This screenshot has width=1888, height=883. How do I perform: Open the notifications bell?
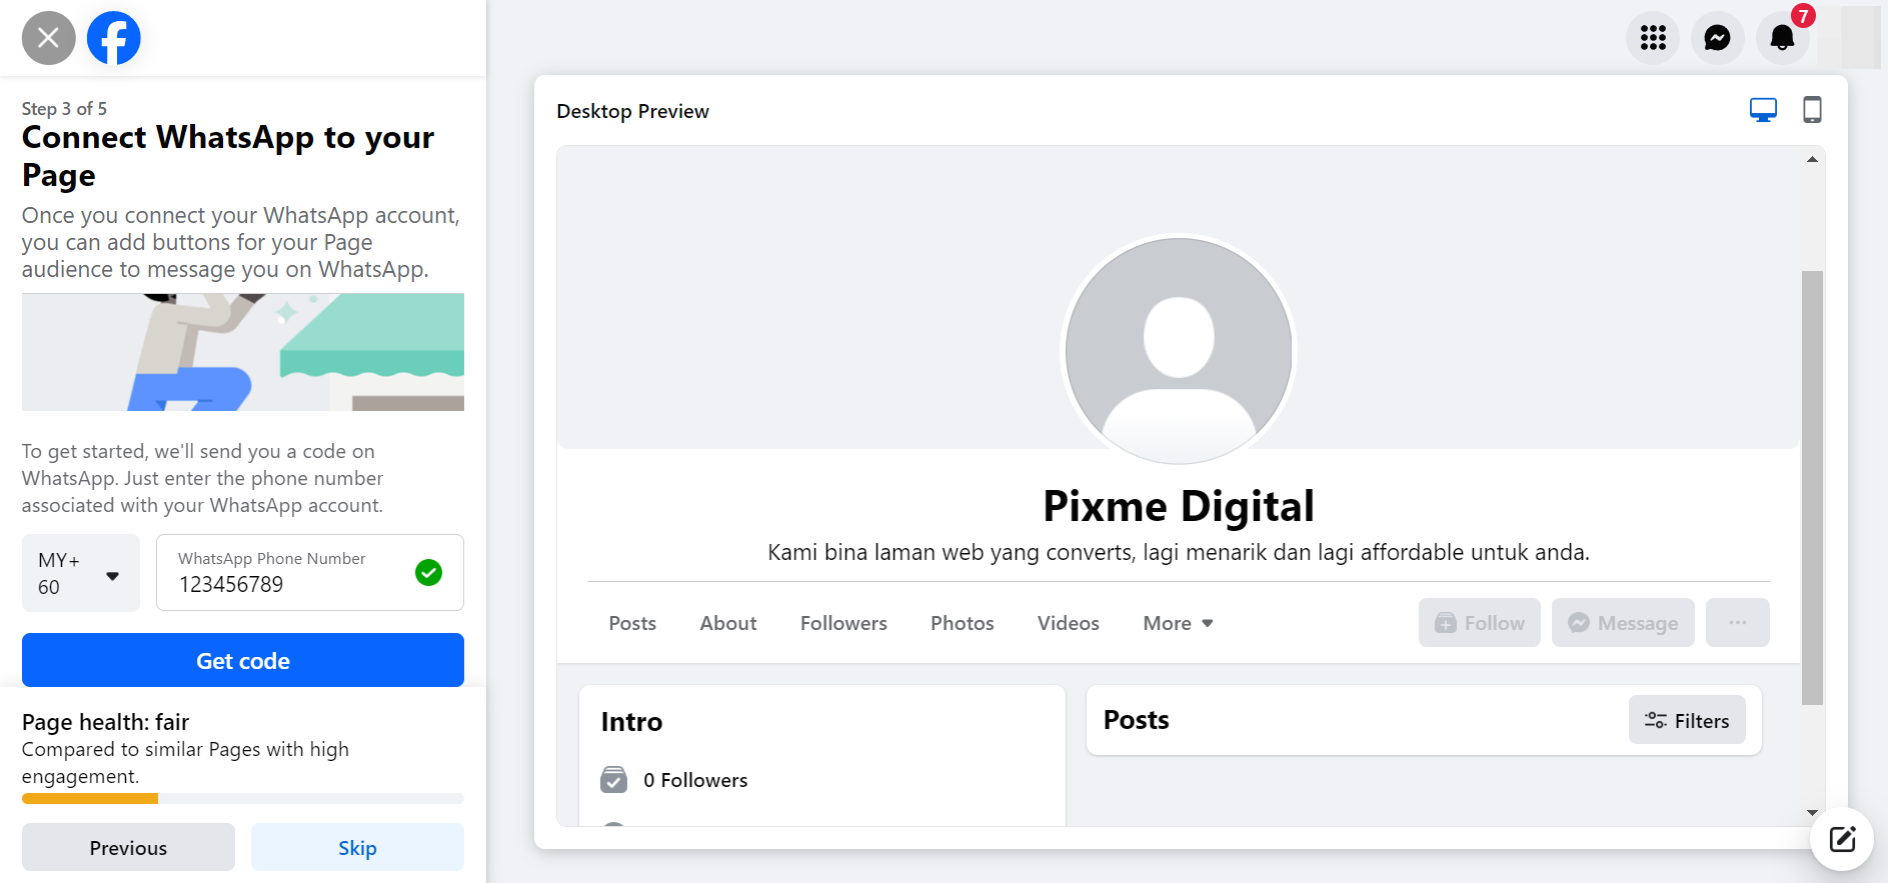[1782, 38]
